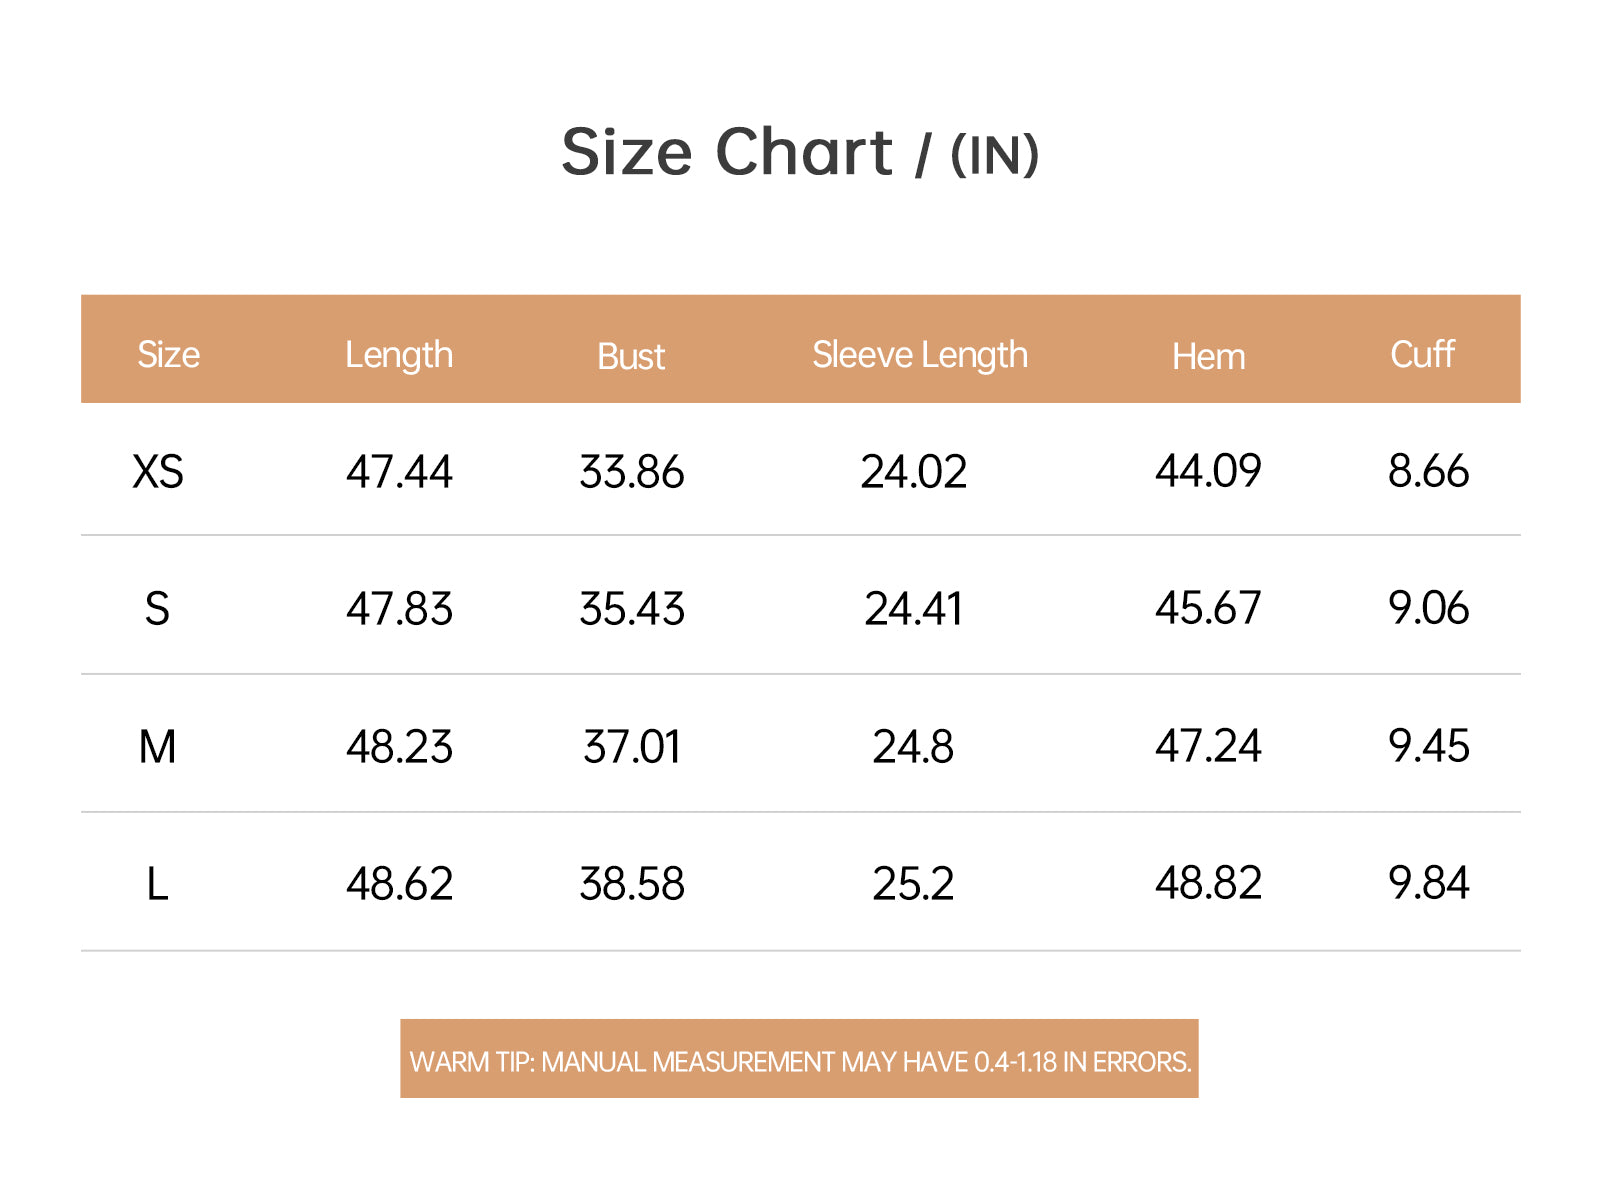1600x1200 pixels.
Task: Select the Cuff column header
Action: click(1422, 354)
